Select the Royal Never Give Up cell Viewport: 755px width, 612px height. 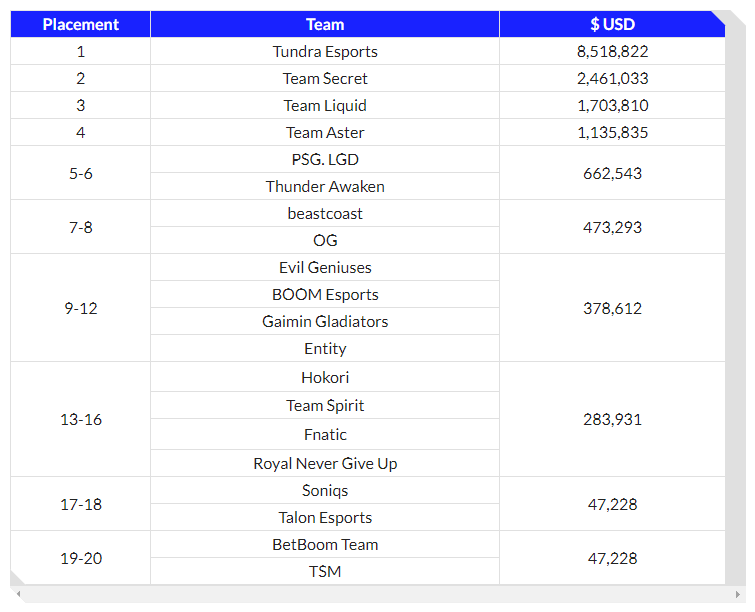tap(325, 463)
